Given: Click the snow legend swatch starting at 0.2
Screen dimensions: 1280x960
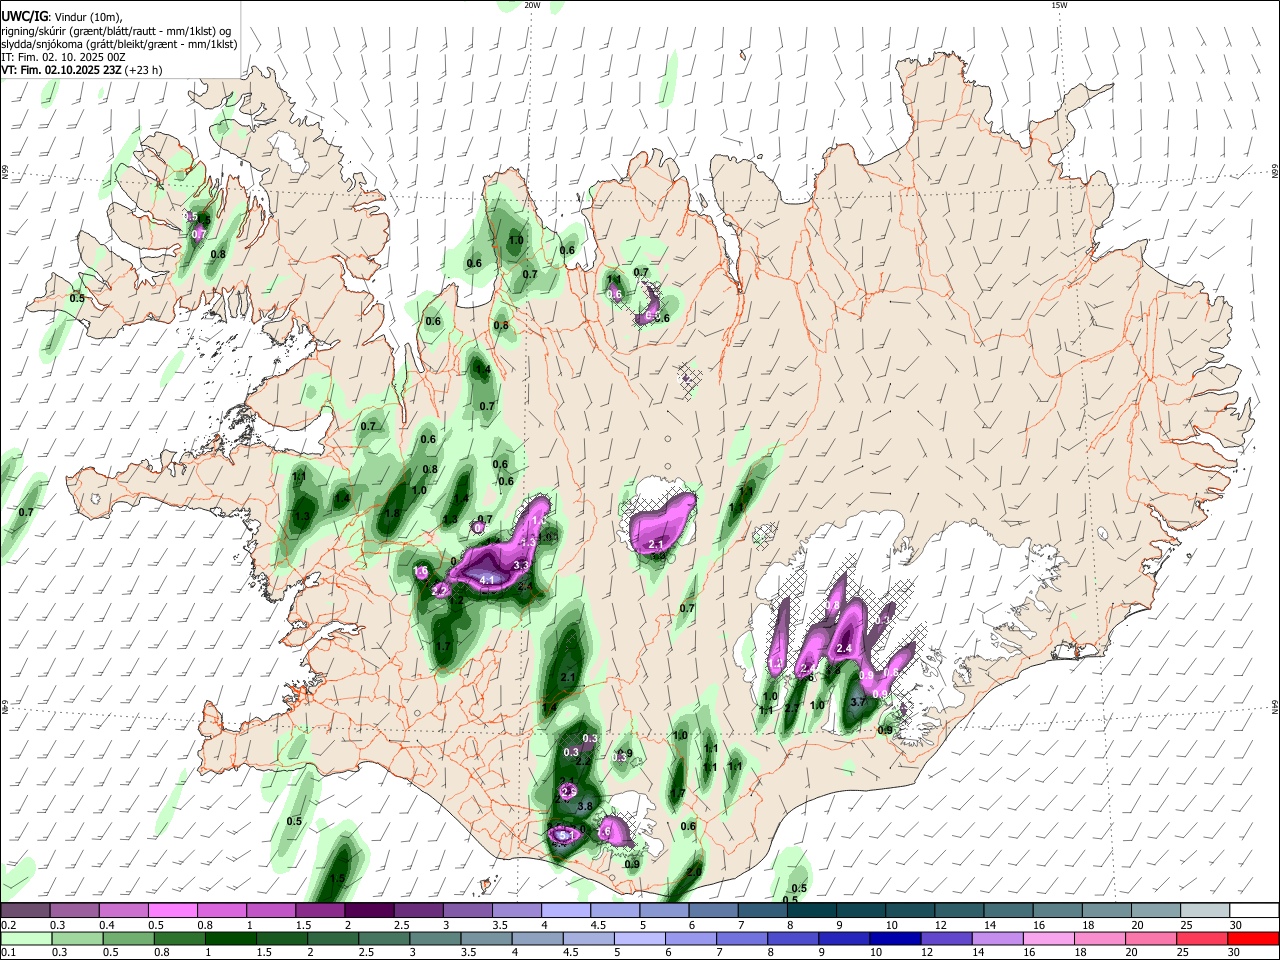Looking at the screenshot, I should point(25,911).
